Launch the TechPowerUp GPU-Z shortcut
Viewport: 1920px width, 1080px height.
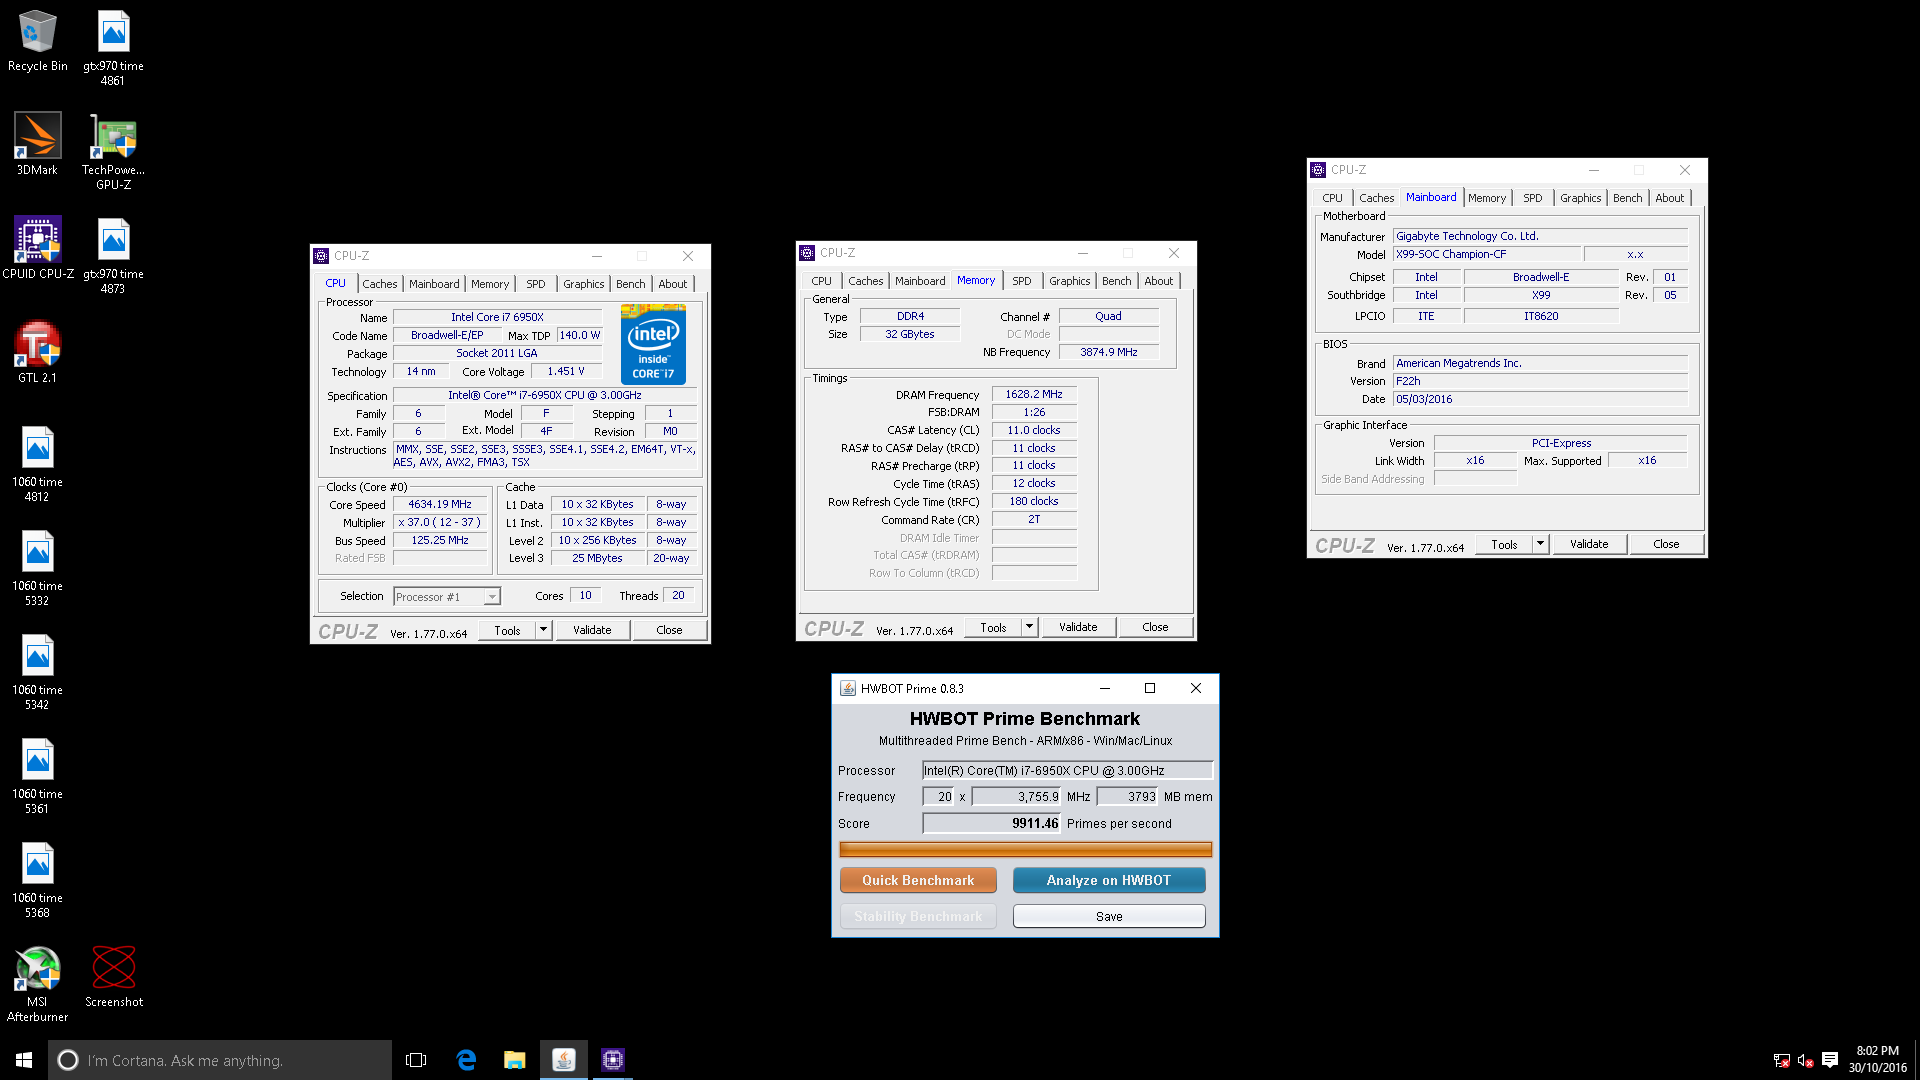[113, 152]
